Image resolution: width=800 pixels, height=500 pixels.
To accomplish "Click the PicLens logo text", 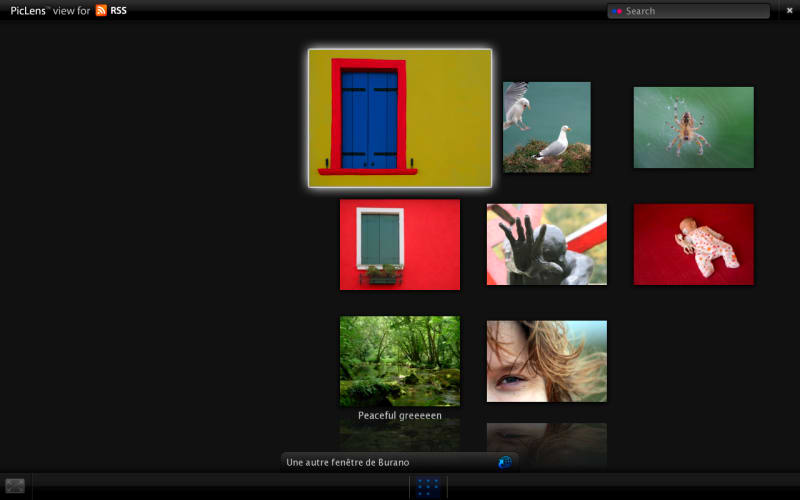I will (x=28, y=11).
